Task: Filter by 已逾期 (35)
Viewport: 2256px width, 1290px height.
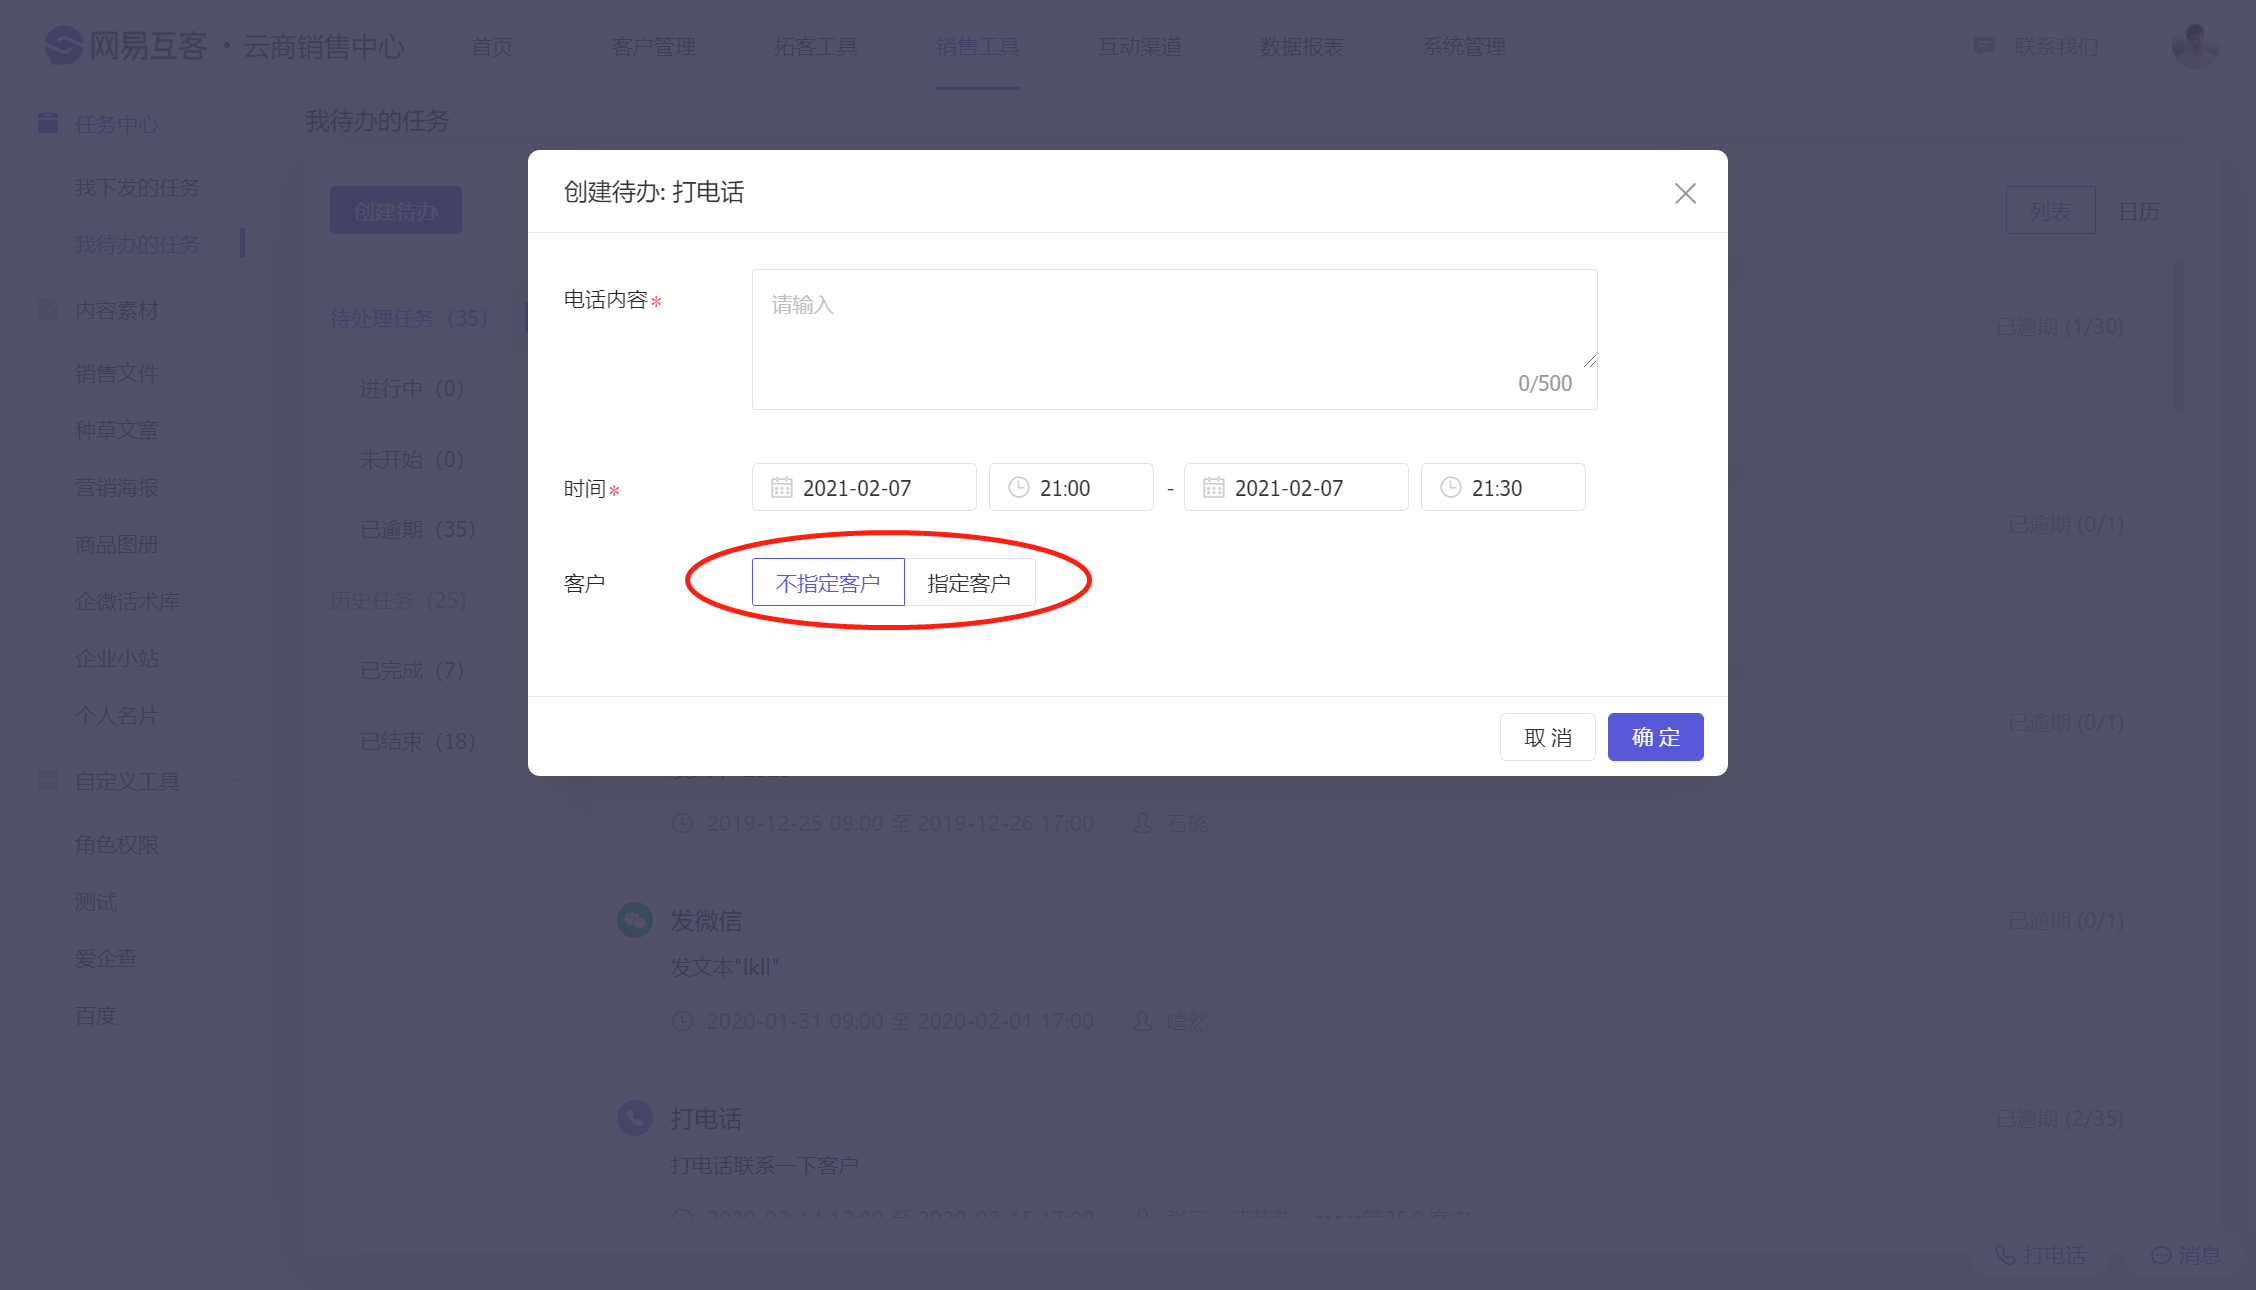Action: (417, 529)
